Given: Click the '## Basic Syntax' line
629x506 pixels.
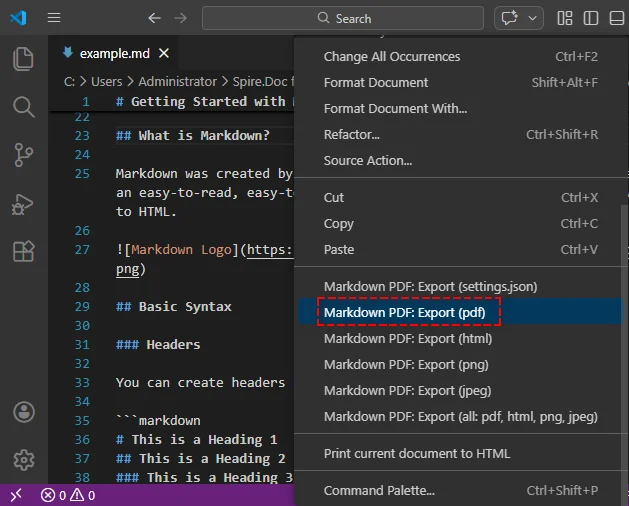Looking at the screenshot, I should coord(173,307).
